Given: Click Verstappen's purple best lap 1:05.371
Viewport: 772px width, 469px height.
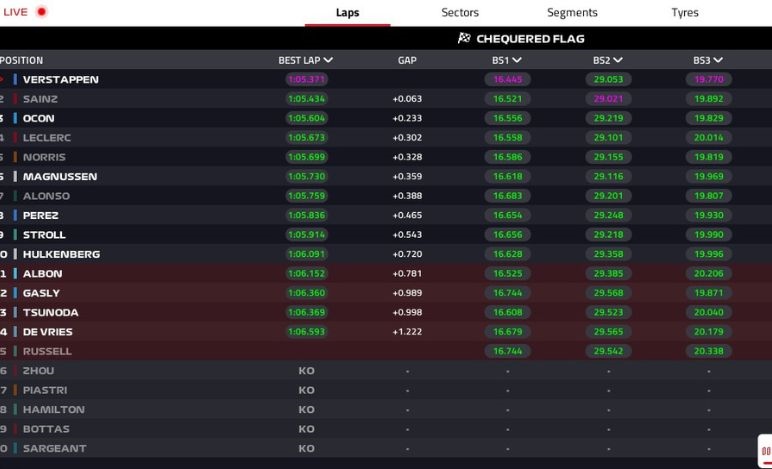Looking at the screenshot, I should click(306, 79).
